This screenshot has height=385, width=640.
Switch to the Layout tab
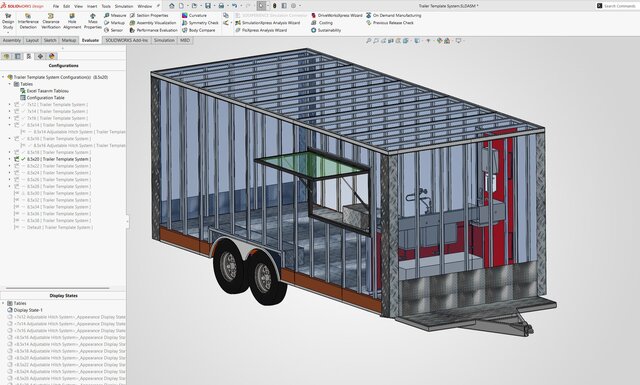tap(32, 40)
